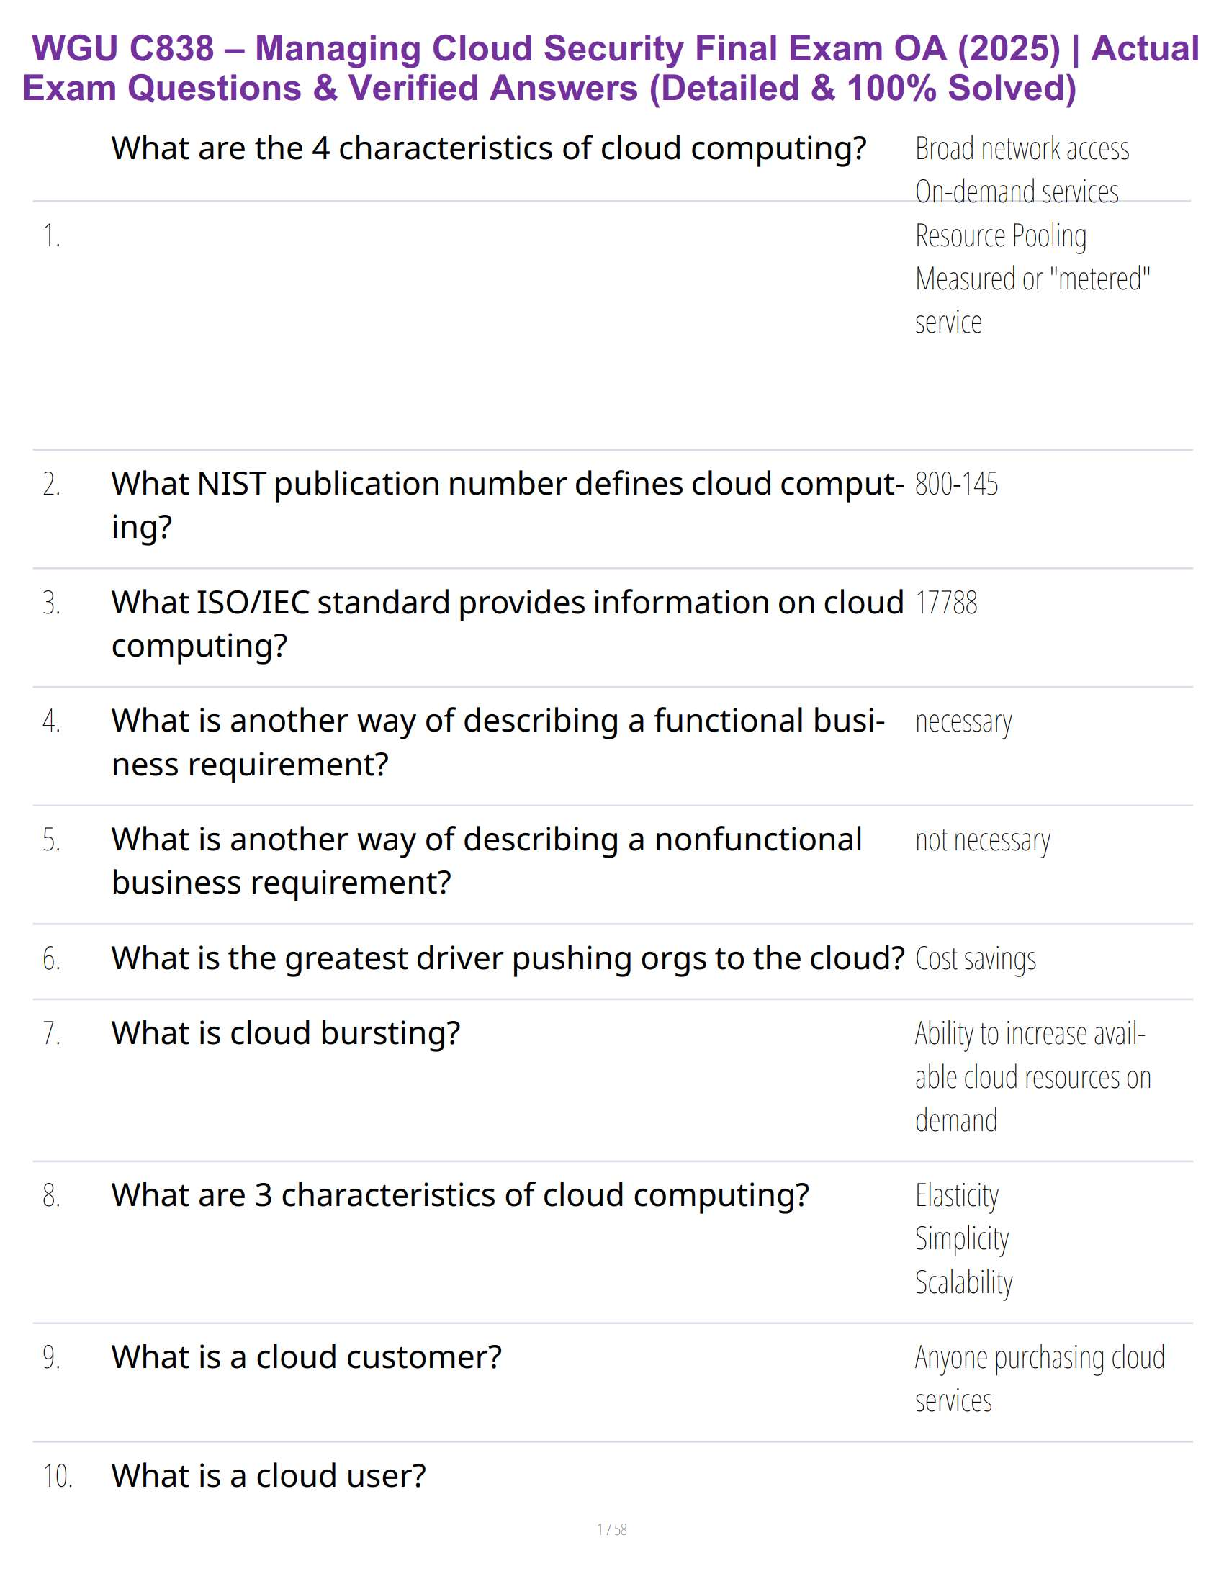Select the ISO/IEC standard question
The image size is (1224, 1584).
click(506, 623)
